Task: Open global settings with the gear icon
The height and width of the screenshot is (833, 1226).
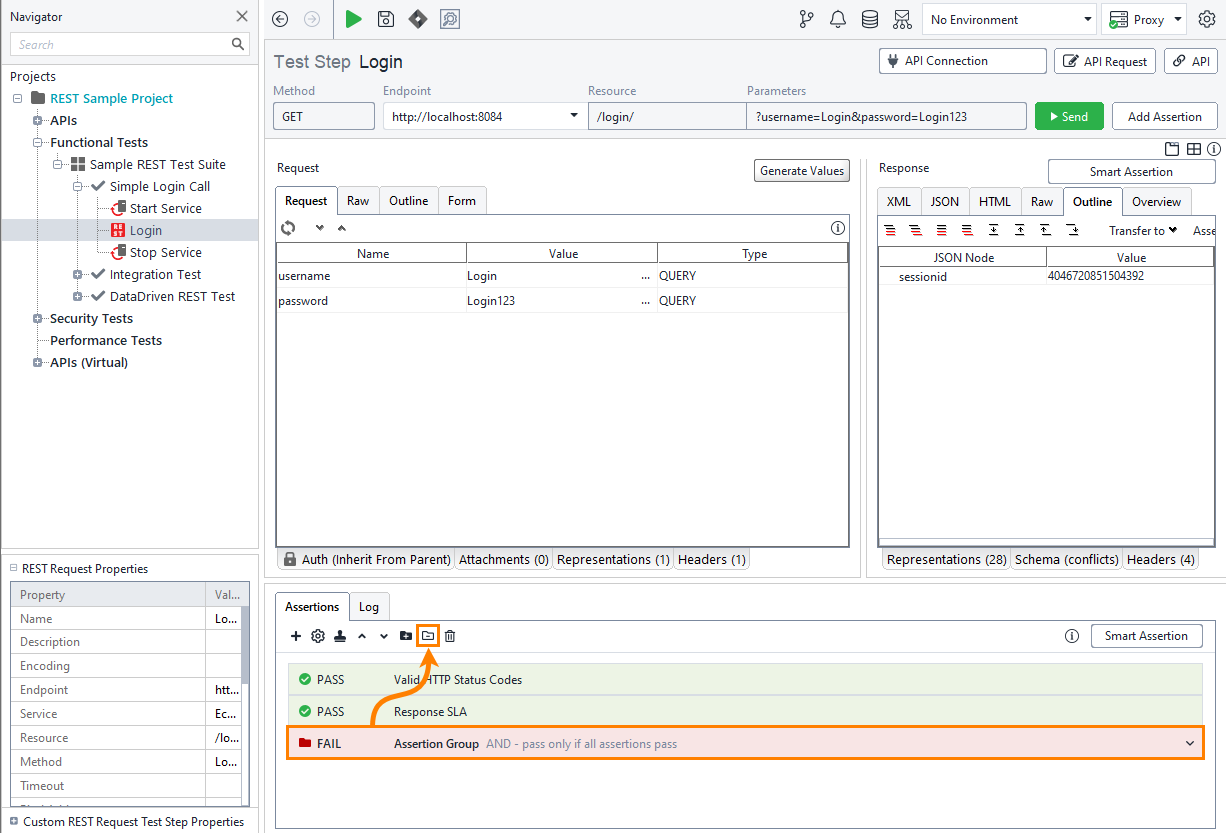Action: (x=1207, y=19)
